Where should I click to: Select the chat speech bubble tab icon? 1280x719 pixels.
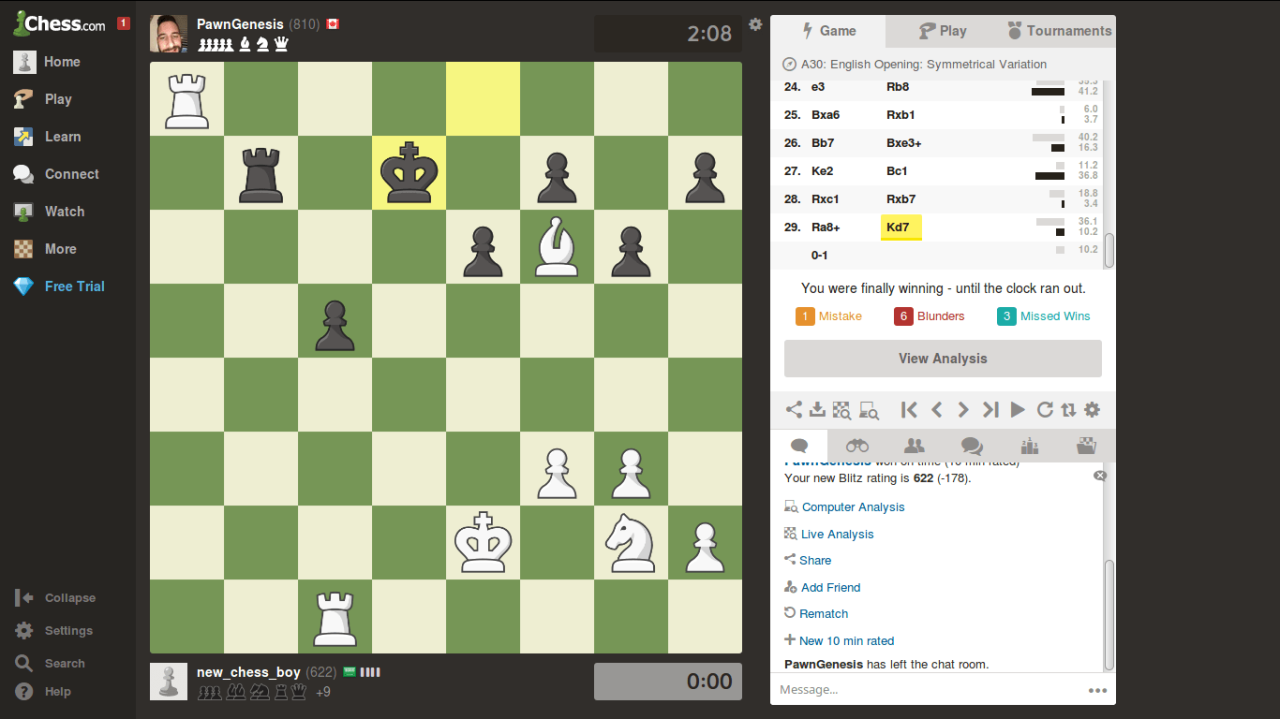799,446
